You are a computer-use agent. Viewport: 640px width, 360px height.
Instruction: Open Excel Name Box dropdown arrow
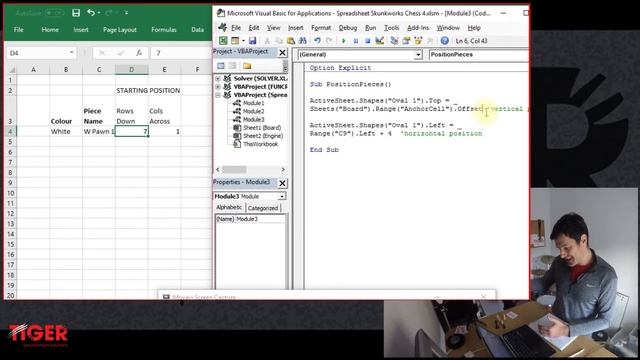tap(71, 53)
